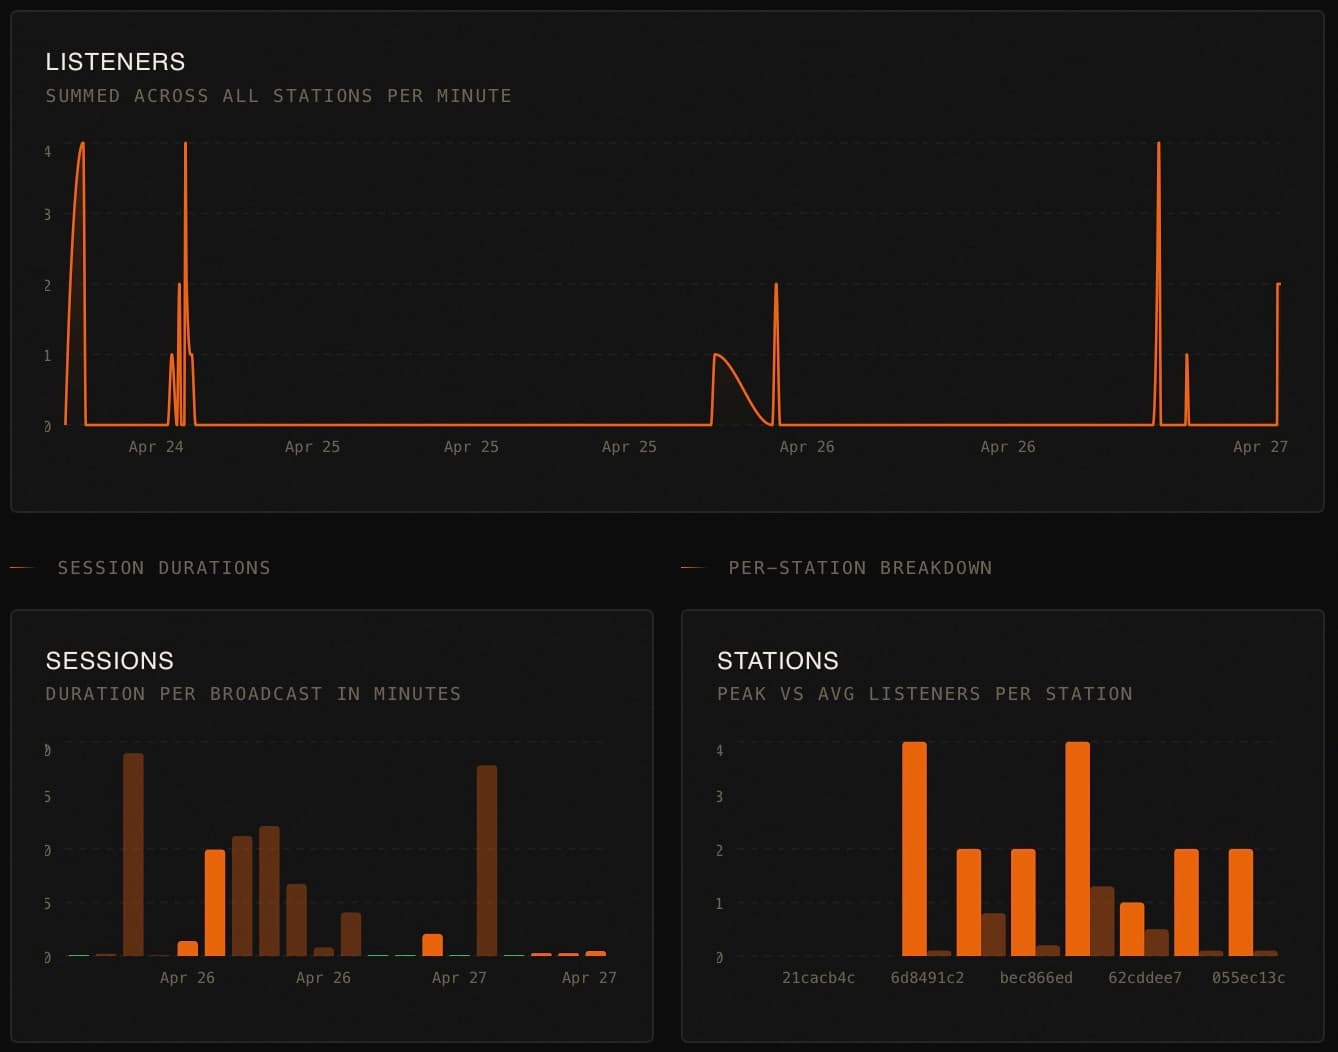
Task: Click the tallest bright orange bar in Sessions chart
Action: point(215,903)
